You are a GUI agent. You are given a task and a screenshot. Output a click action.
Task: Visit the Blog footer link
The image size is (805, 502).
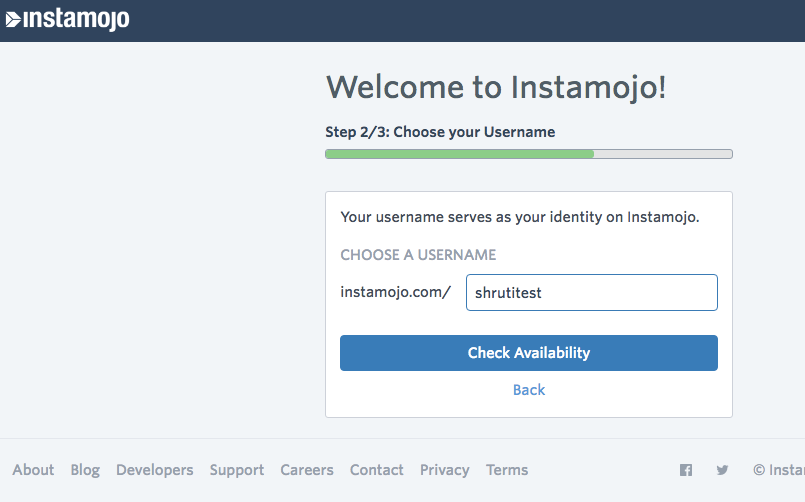tap(85, 470)
